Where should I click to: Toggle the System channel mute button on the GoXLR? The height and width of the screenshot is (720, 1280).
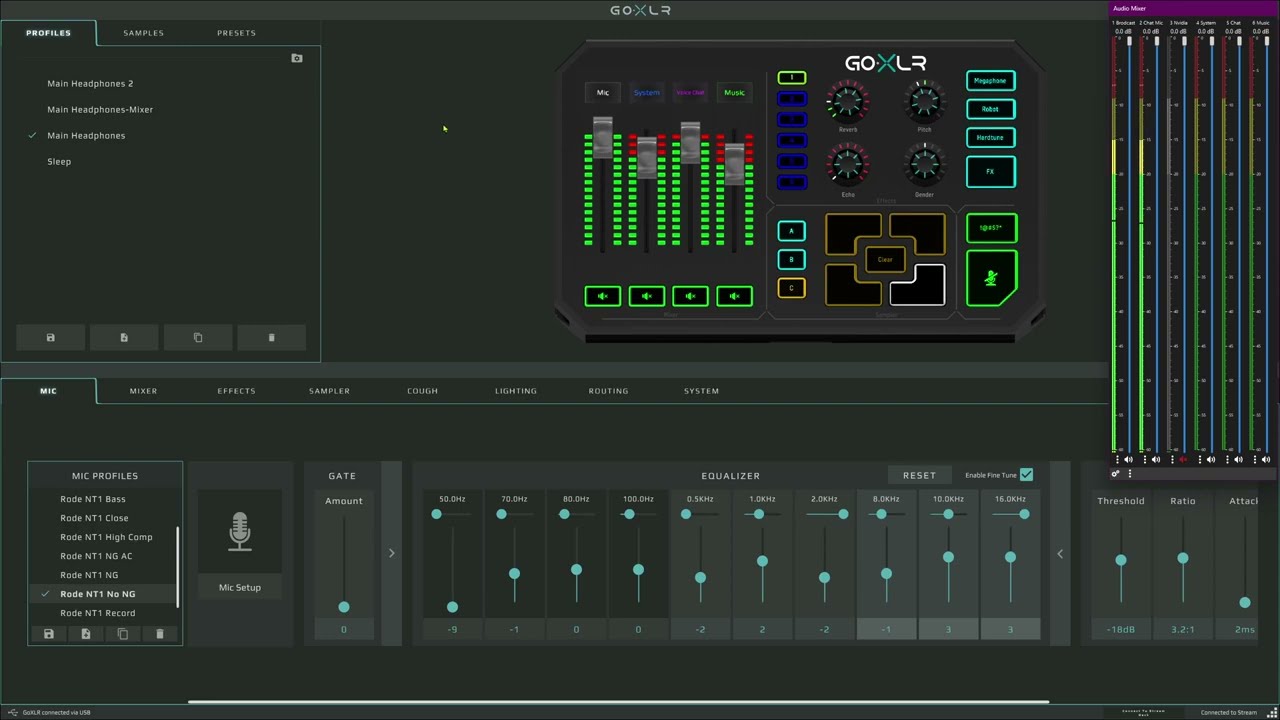click(647, 296)
